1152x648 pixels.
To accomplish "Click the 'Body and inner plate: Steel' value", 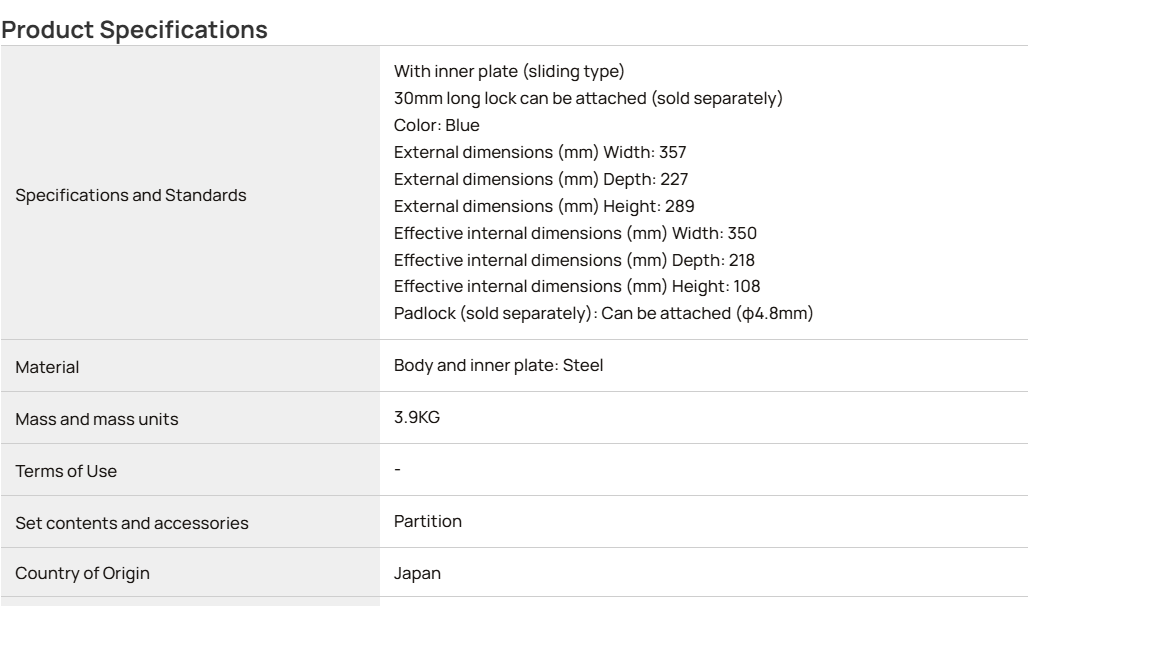I will pyautogui.click(x=498, y=366).
